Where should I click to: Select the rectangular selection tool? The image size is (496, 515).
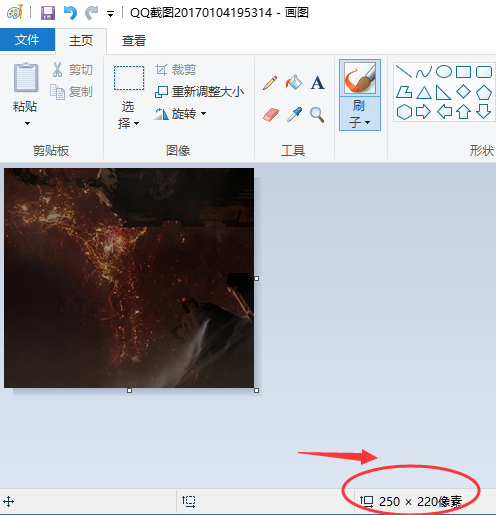129,78
